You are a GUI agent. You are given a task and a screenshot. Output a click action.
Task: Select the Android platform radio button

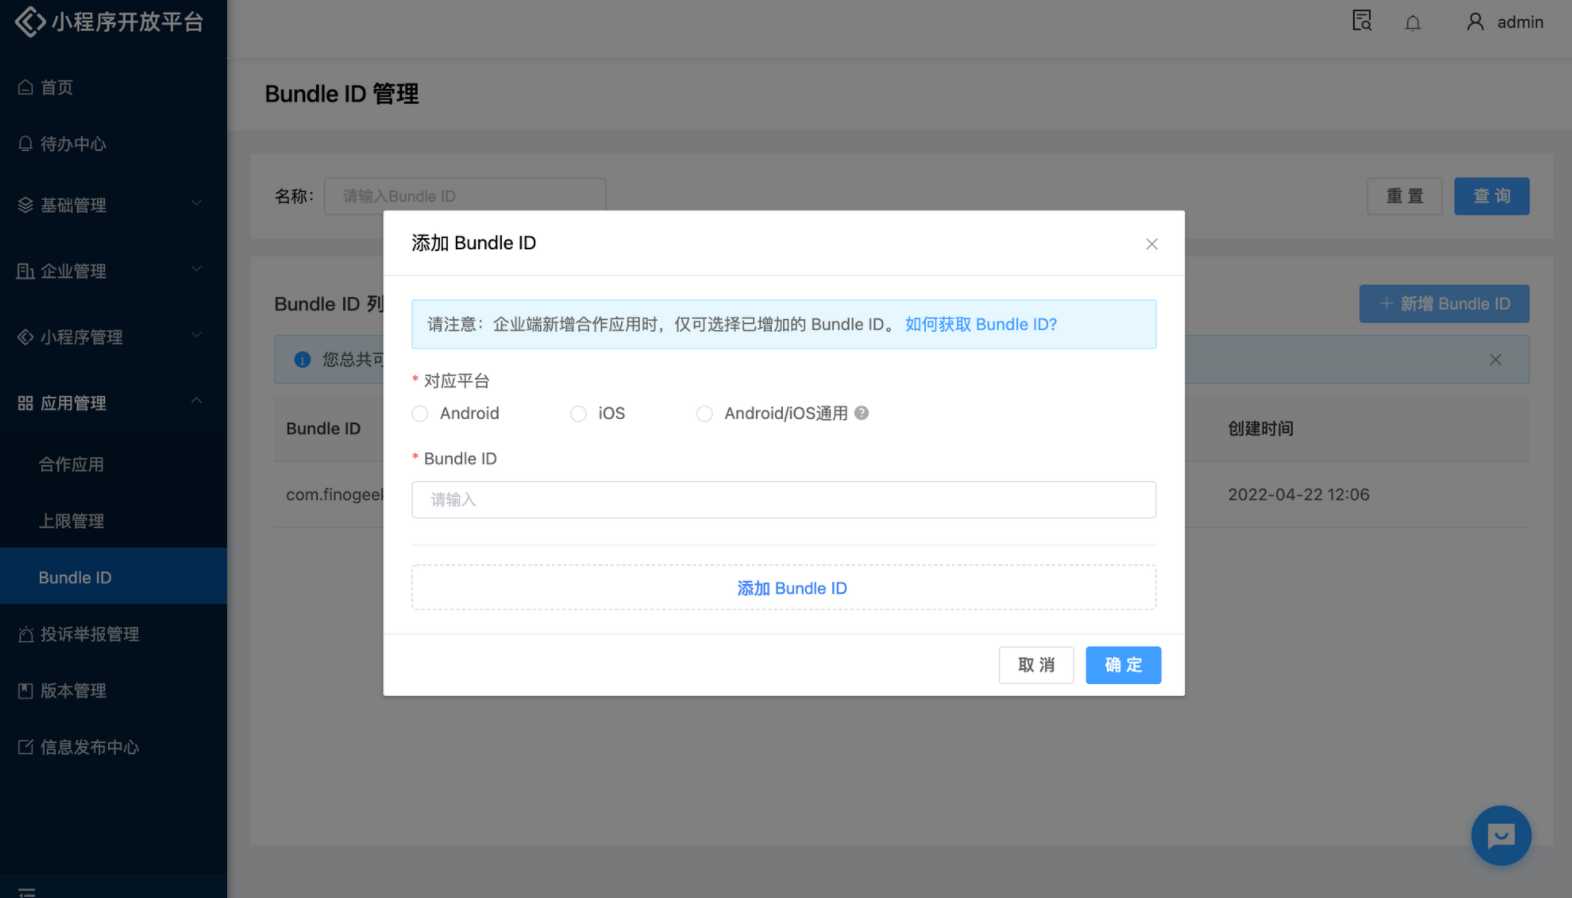(420, 414)
